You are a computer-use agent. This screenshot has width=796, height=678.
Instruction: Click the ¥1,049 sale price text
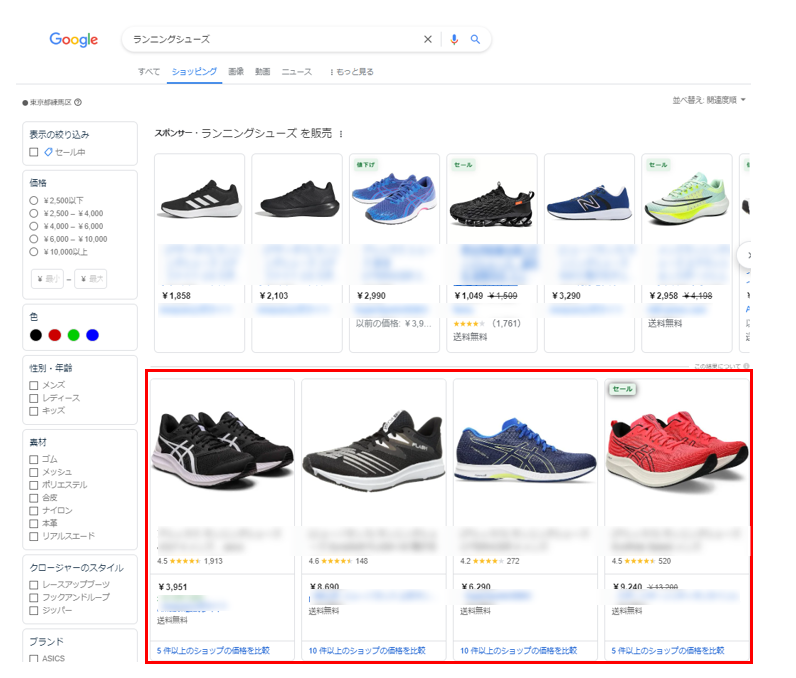click(x=469, y=296)
